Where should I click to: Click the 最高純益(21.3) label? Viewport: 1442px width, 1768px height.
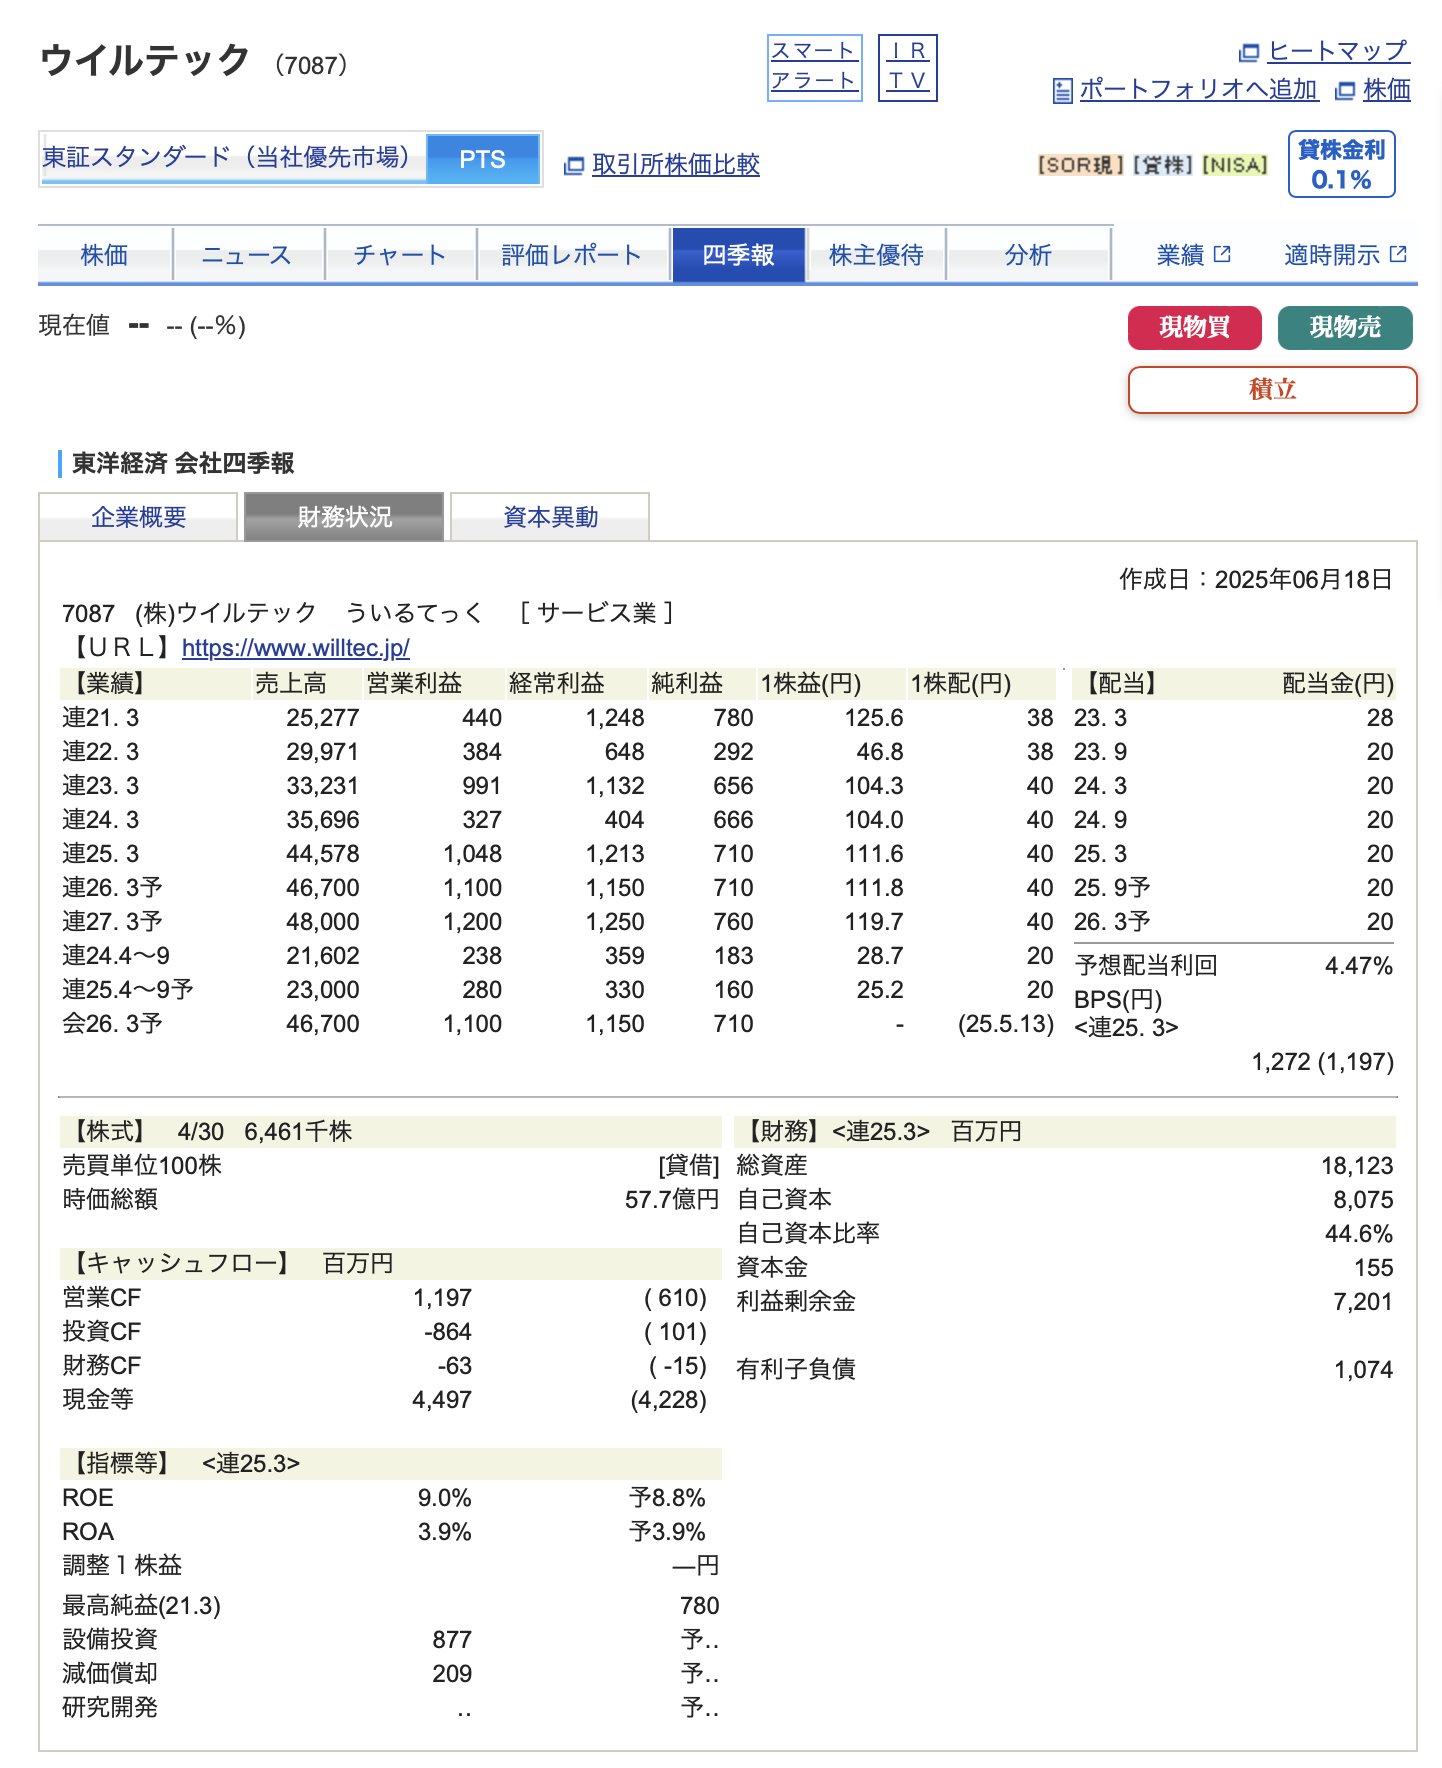coord(141,1606)
